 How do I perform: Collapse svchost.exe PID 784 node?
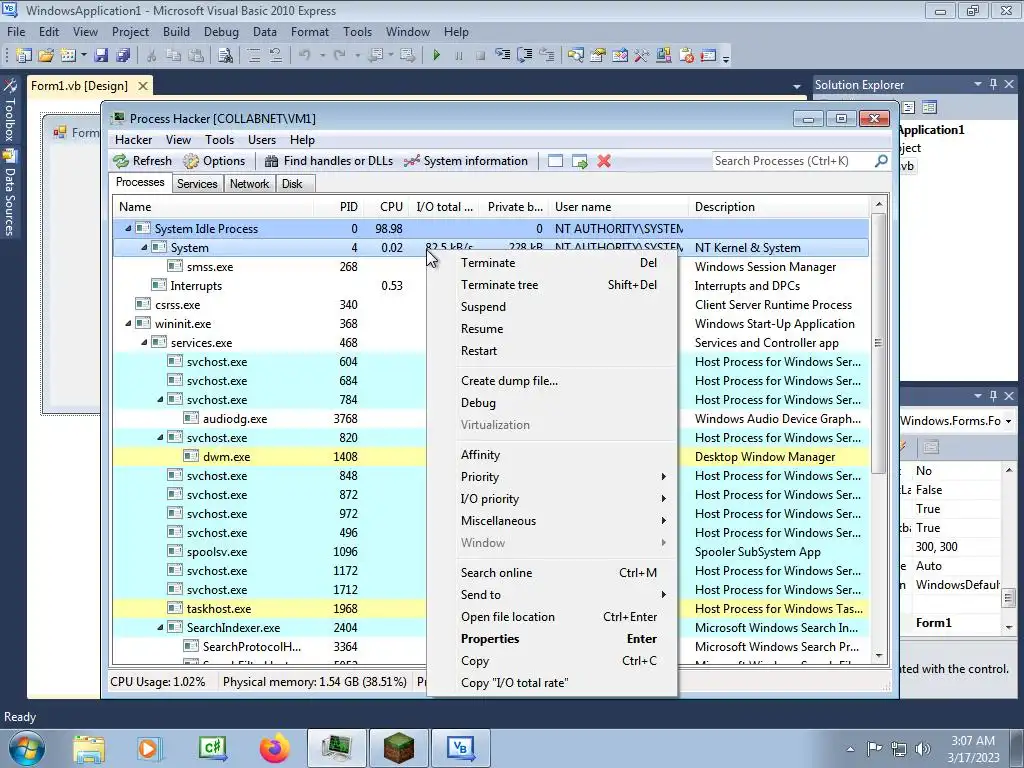point(160,399)
